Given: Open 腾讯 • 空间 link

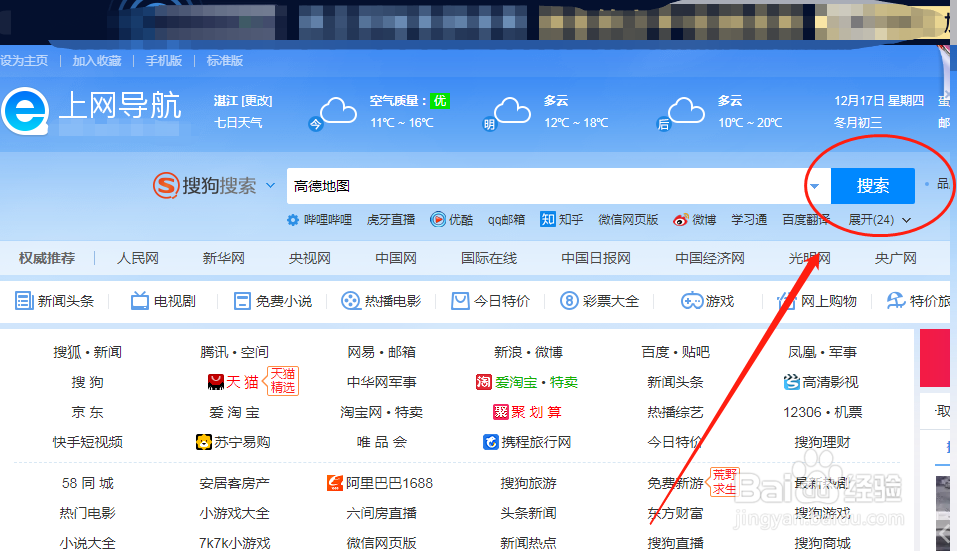Looking at the screenshot, I should [234, 352].
